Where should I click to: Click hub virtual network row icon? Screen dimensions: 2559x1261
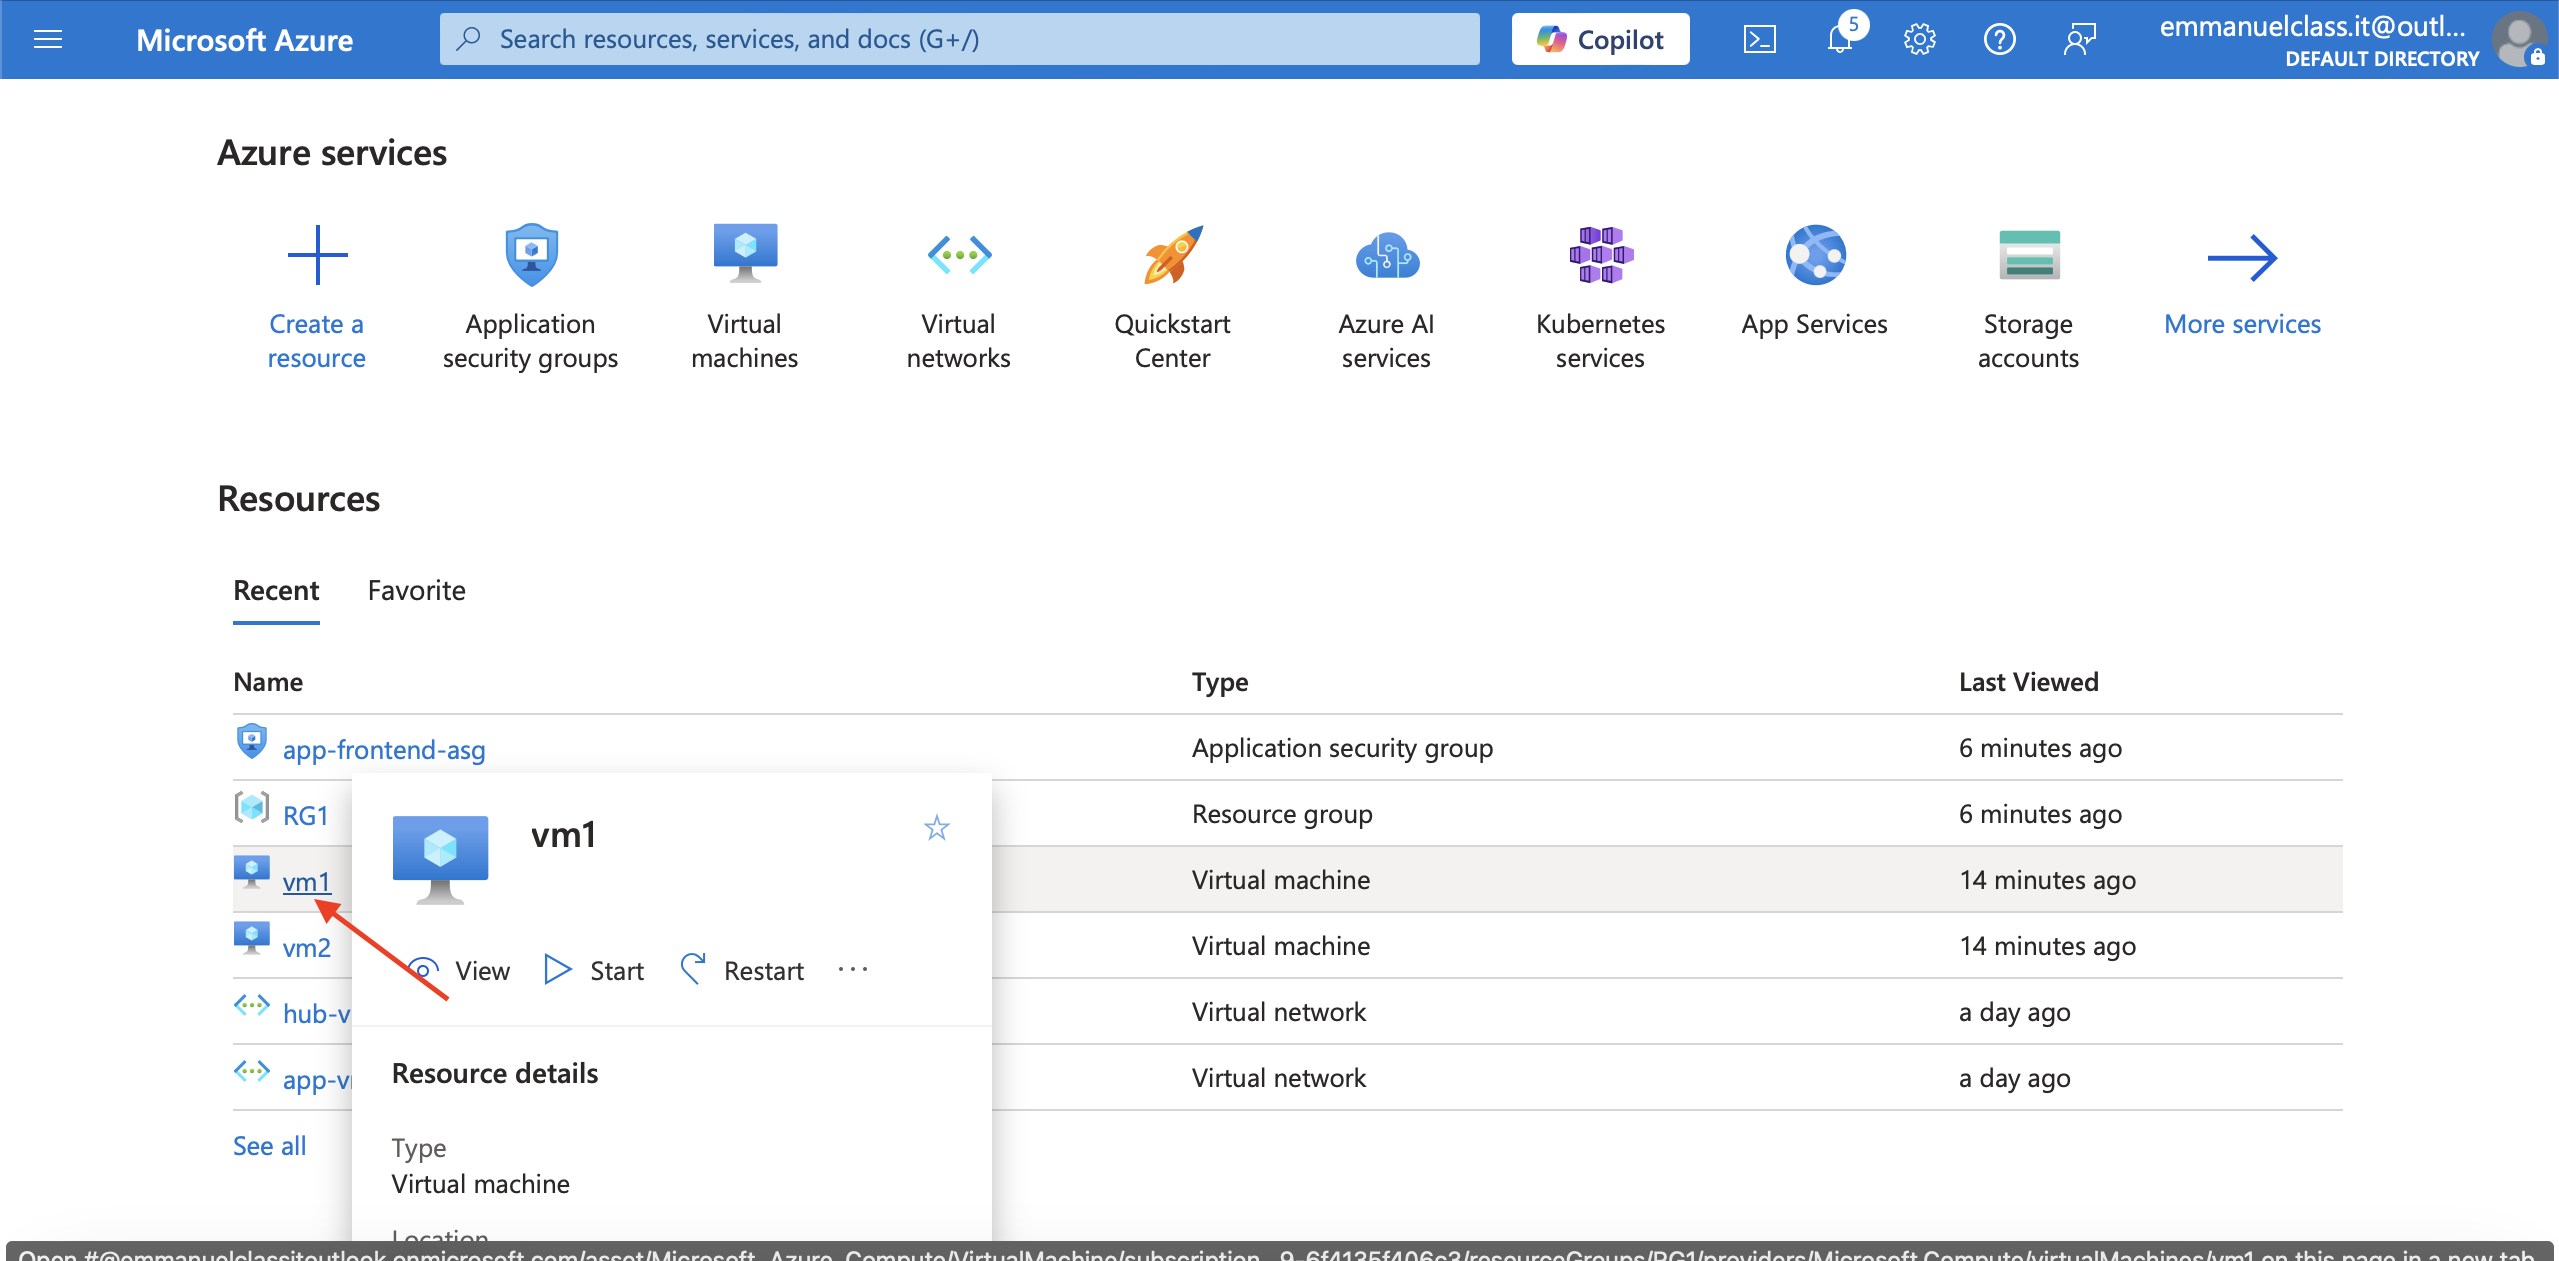252,1005
